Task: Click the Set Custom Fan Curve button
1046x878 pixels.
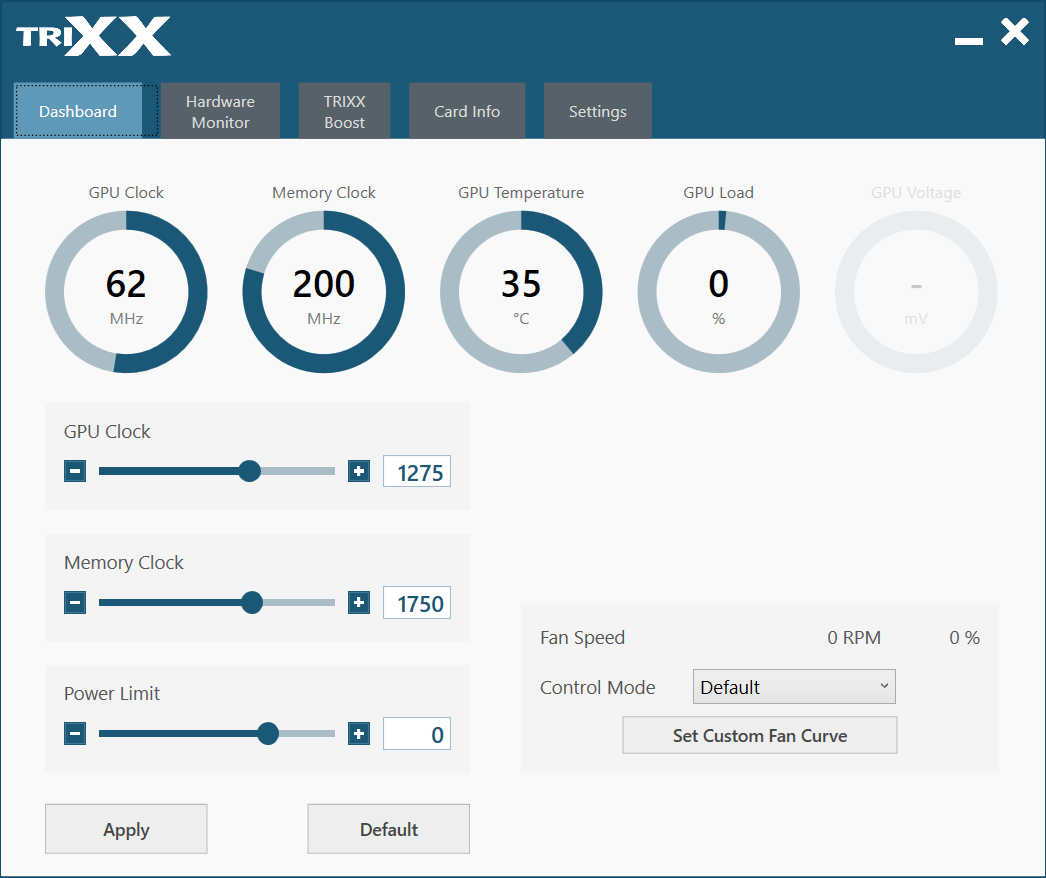Action: pos(760,735)
